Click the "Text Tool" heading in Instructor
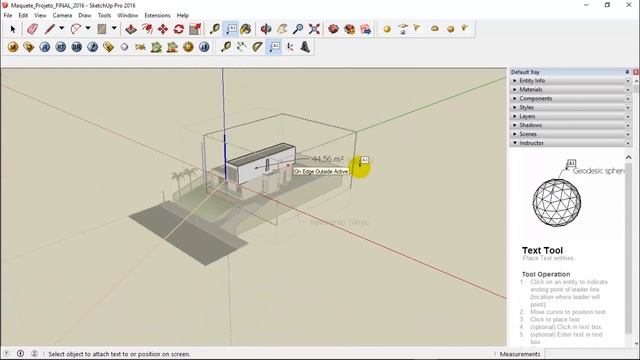Viewport: 640px width, 360px height. pos(542,250)
